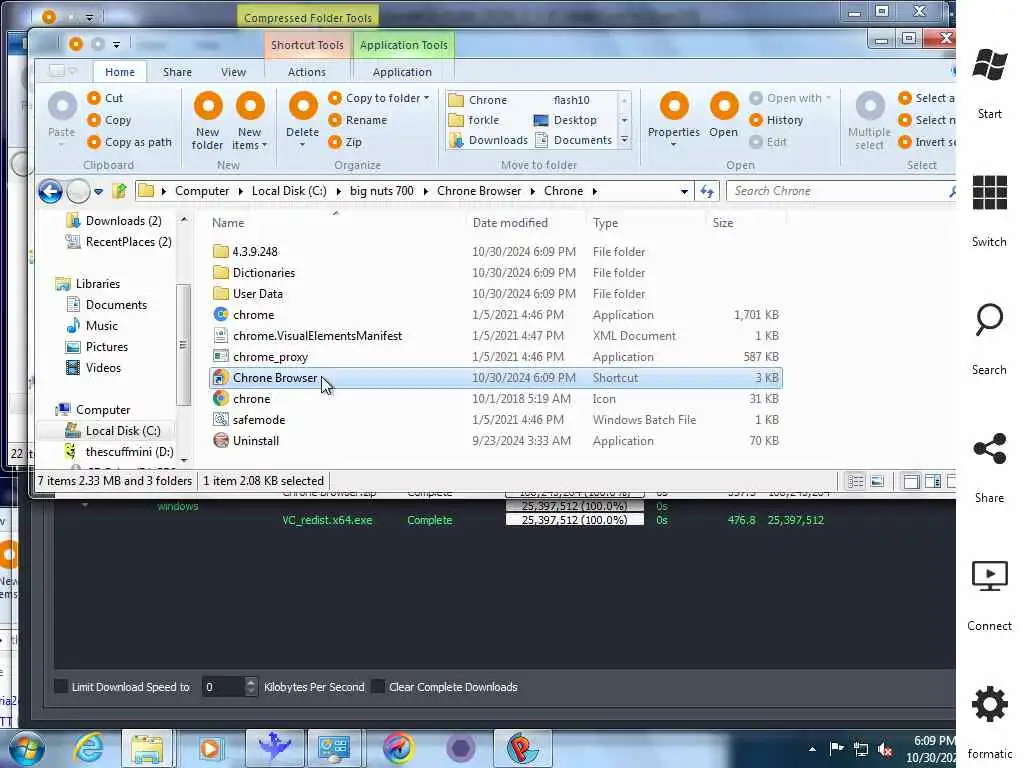This screenshot has width=1024, height=768.
Task: Enable Limit Download Speed checkbox
Action: pos(61,686)
